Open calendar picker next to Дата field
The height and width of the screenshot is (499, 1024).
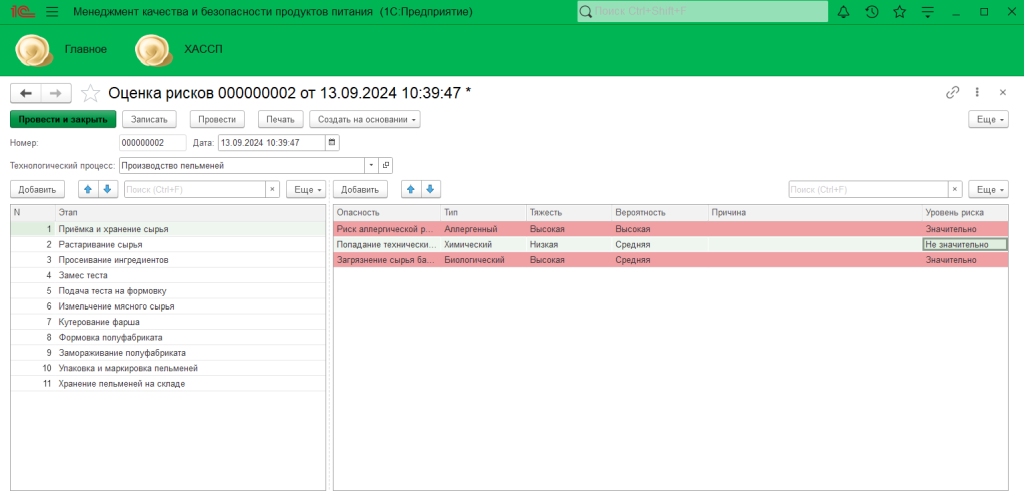(319, 143)
